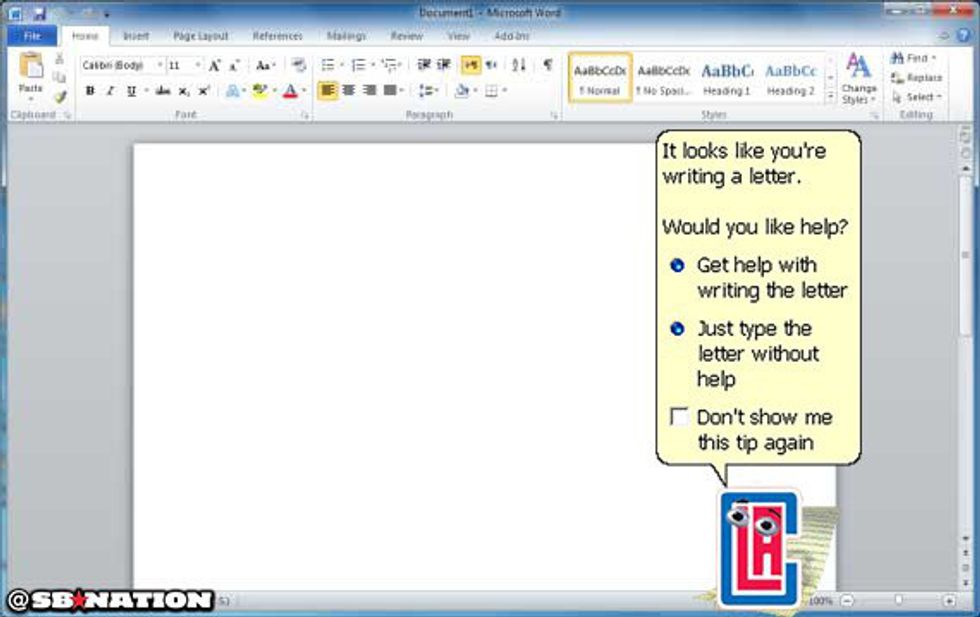Click the zoom slider in status bar
The image size is (980, 617).
(x=898, y=601)
